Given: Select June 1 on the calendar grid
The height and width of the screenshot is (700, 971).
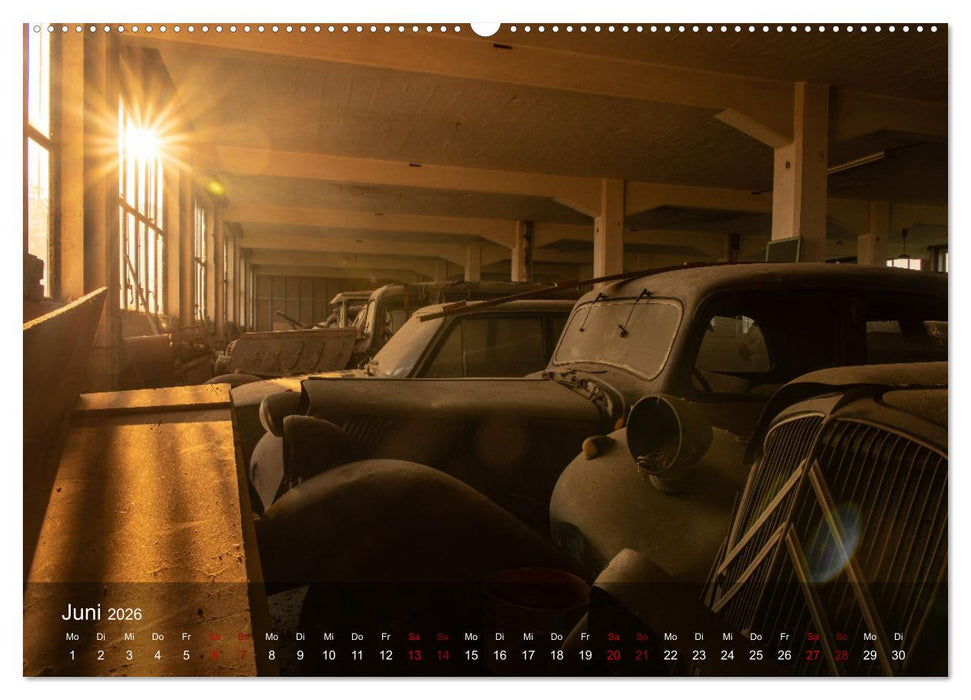Looking at the screenshot, I should tap(70, 652).
